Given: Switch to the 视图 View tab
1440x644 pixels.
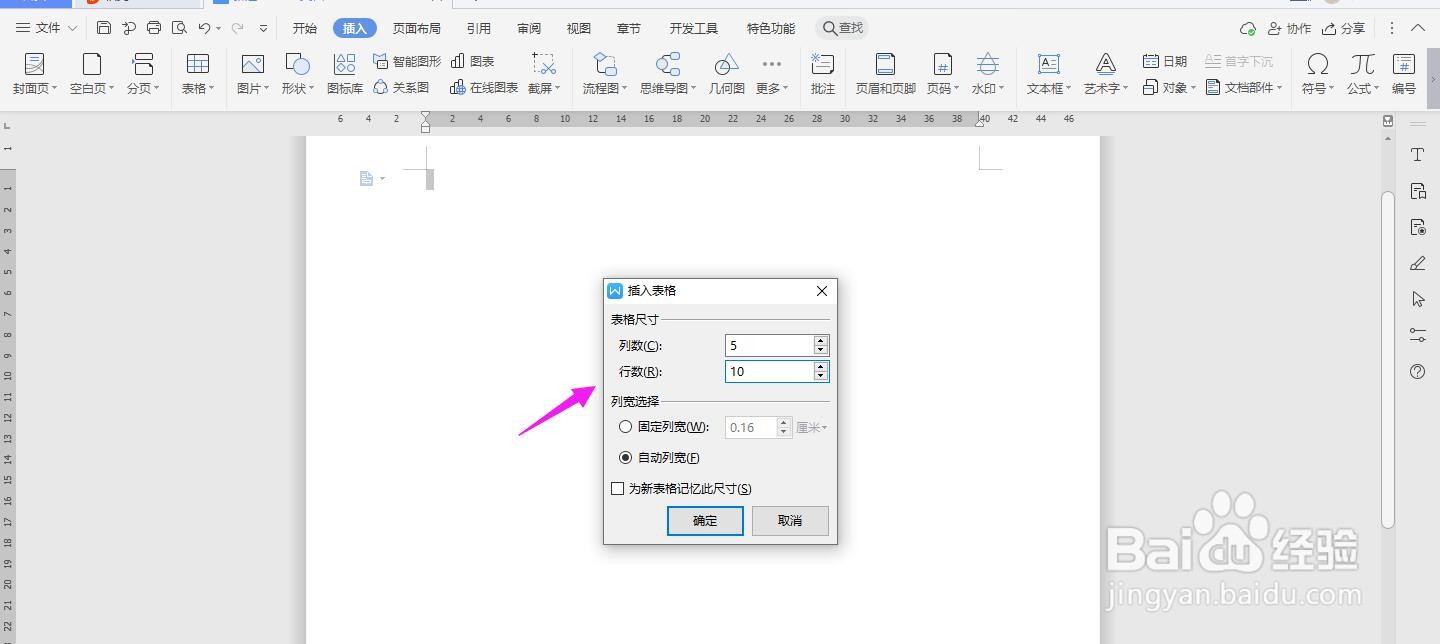Looking at the screenshot, I should [x=578, y=28].
